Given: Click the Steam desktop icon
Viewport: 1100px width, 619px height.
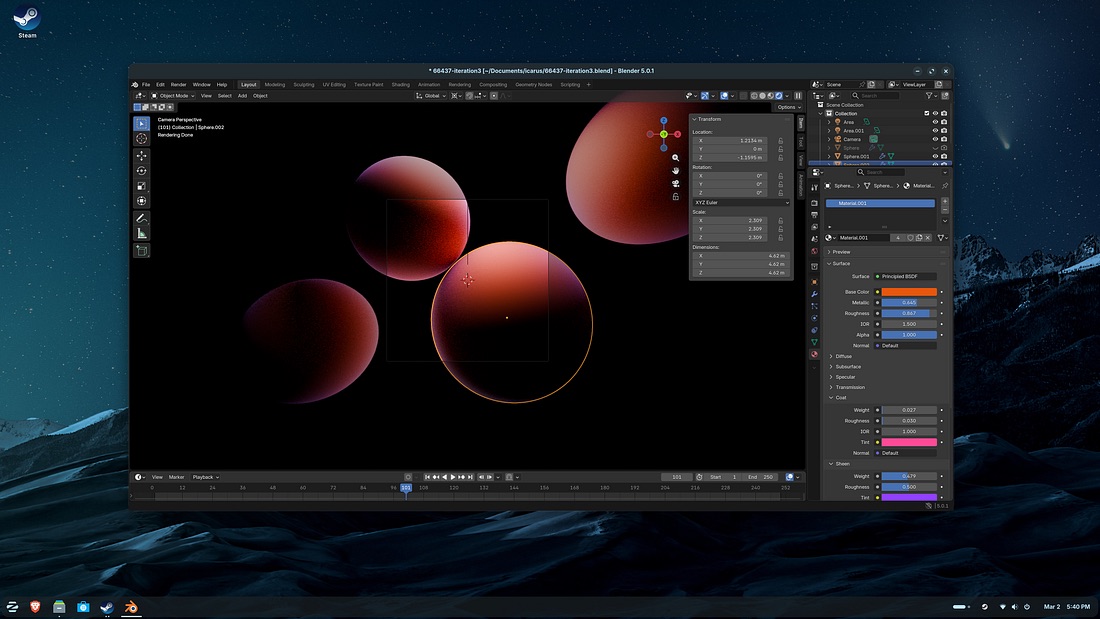Looking at the screenshot, I should [x=27, y=19].
